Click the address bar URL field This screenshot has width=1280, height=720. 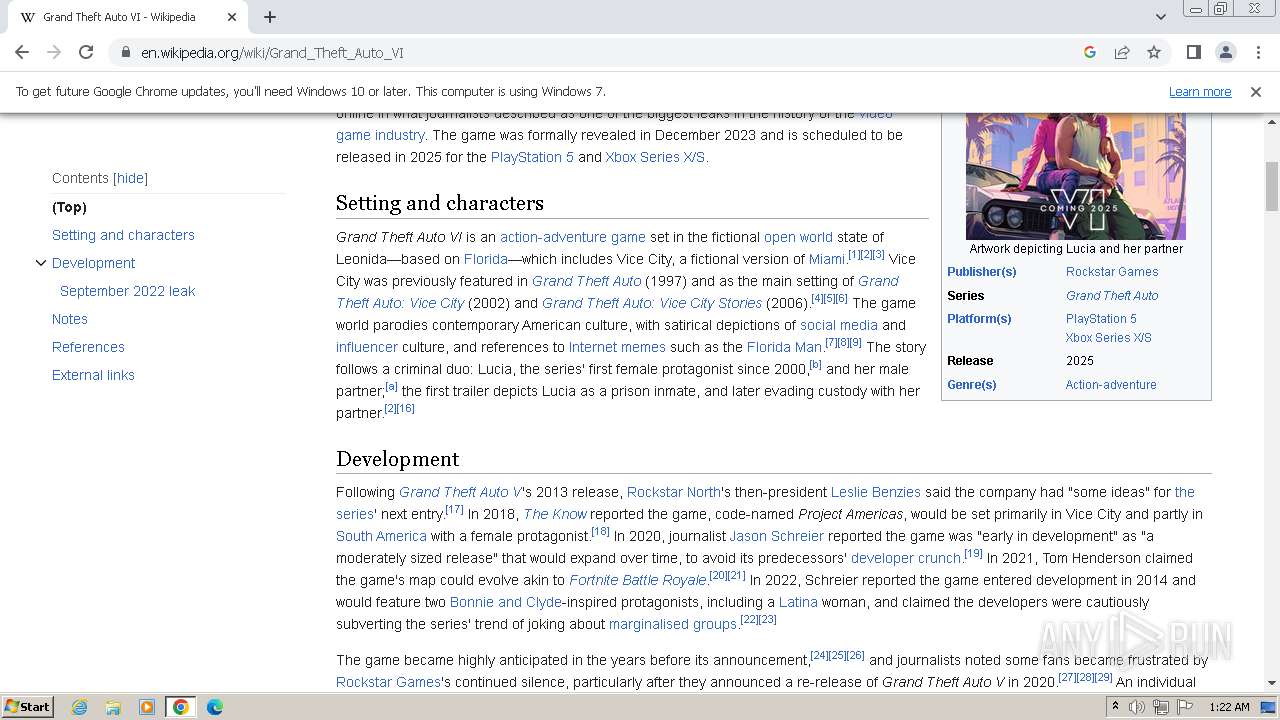point(600,53)
